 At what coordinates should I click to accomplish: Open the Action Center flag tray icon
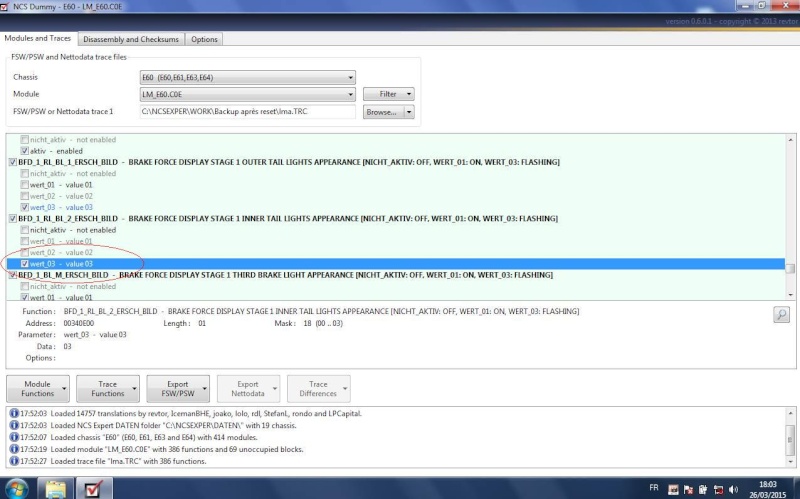click(x=688, y=490)
